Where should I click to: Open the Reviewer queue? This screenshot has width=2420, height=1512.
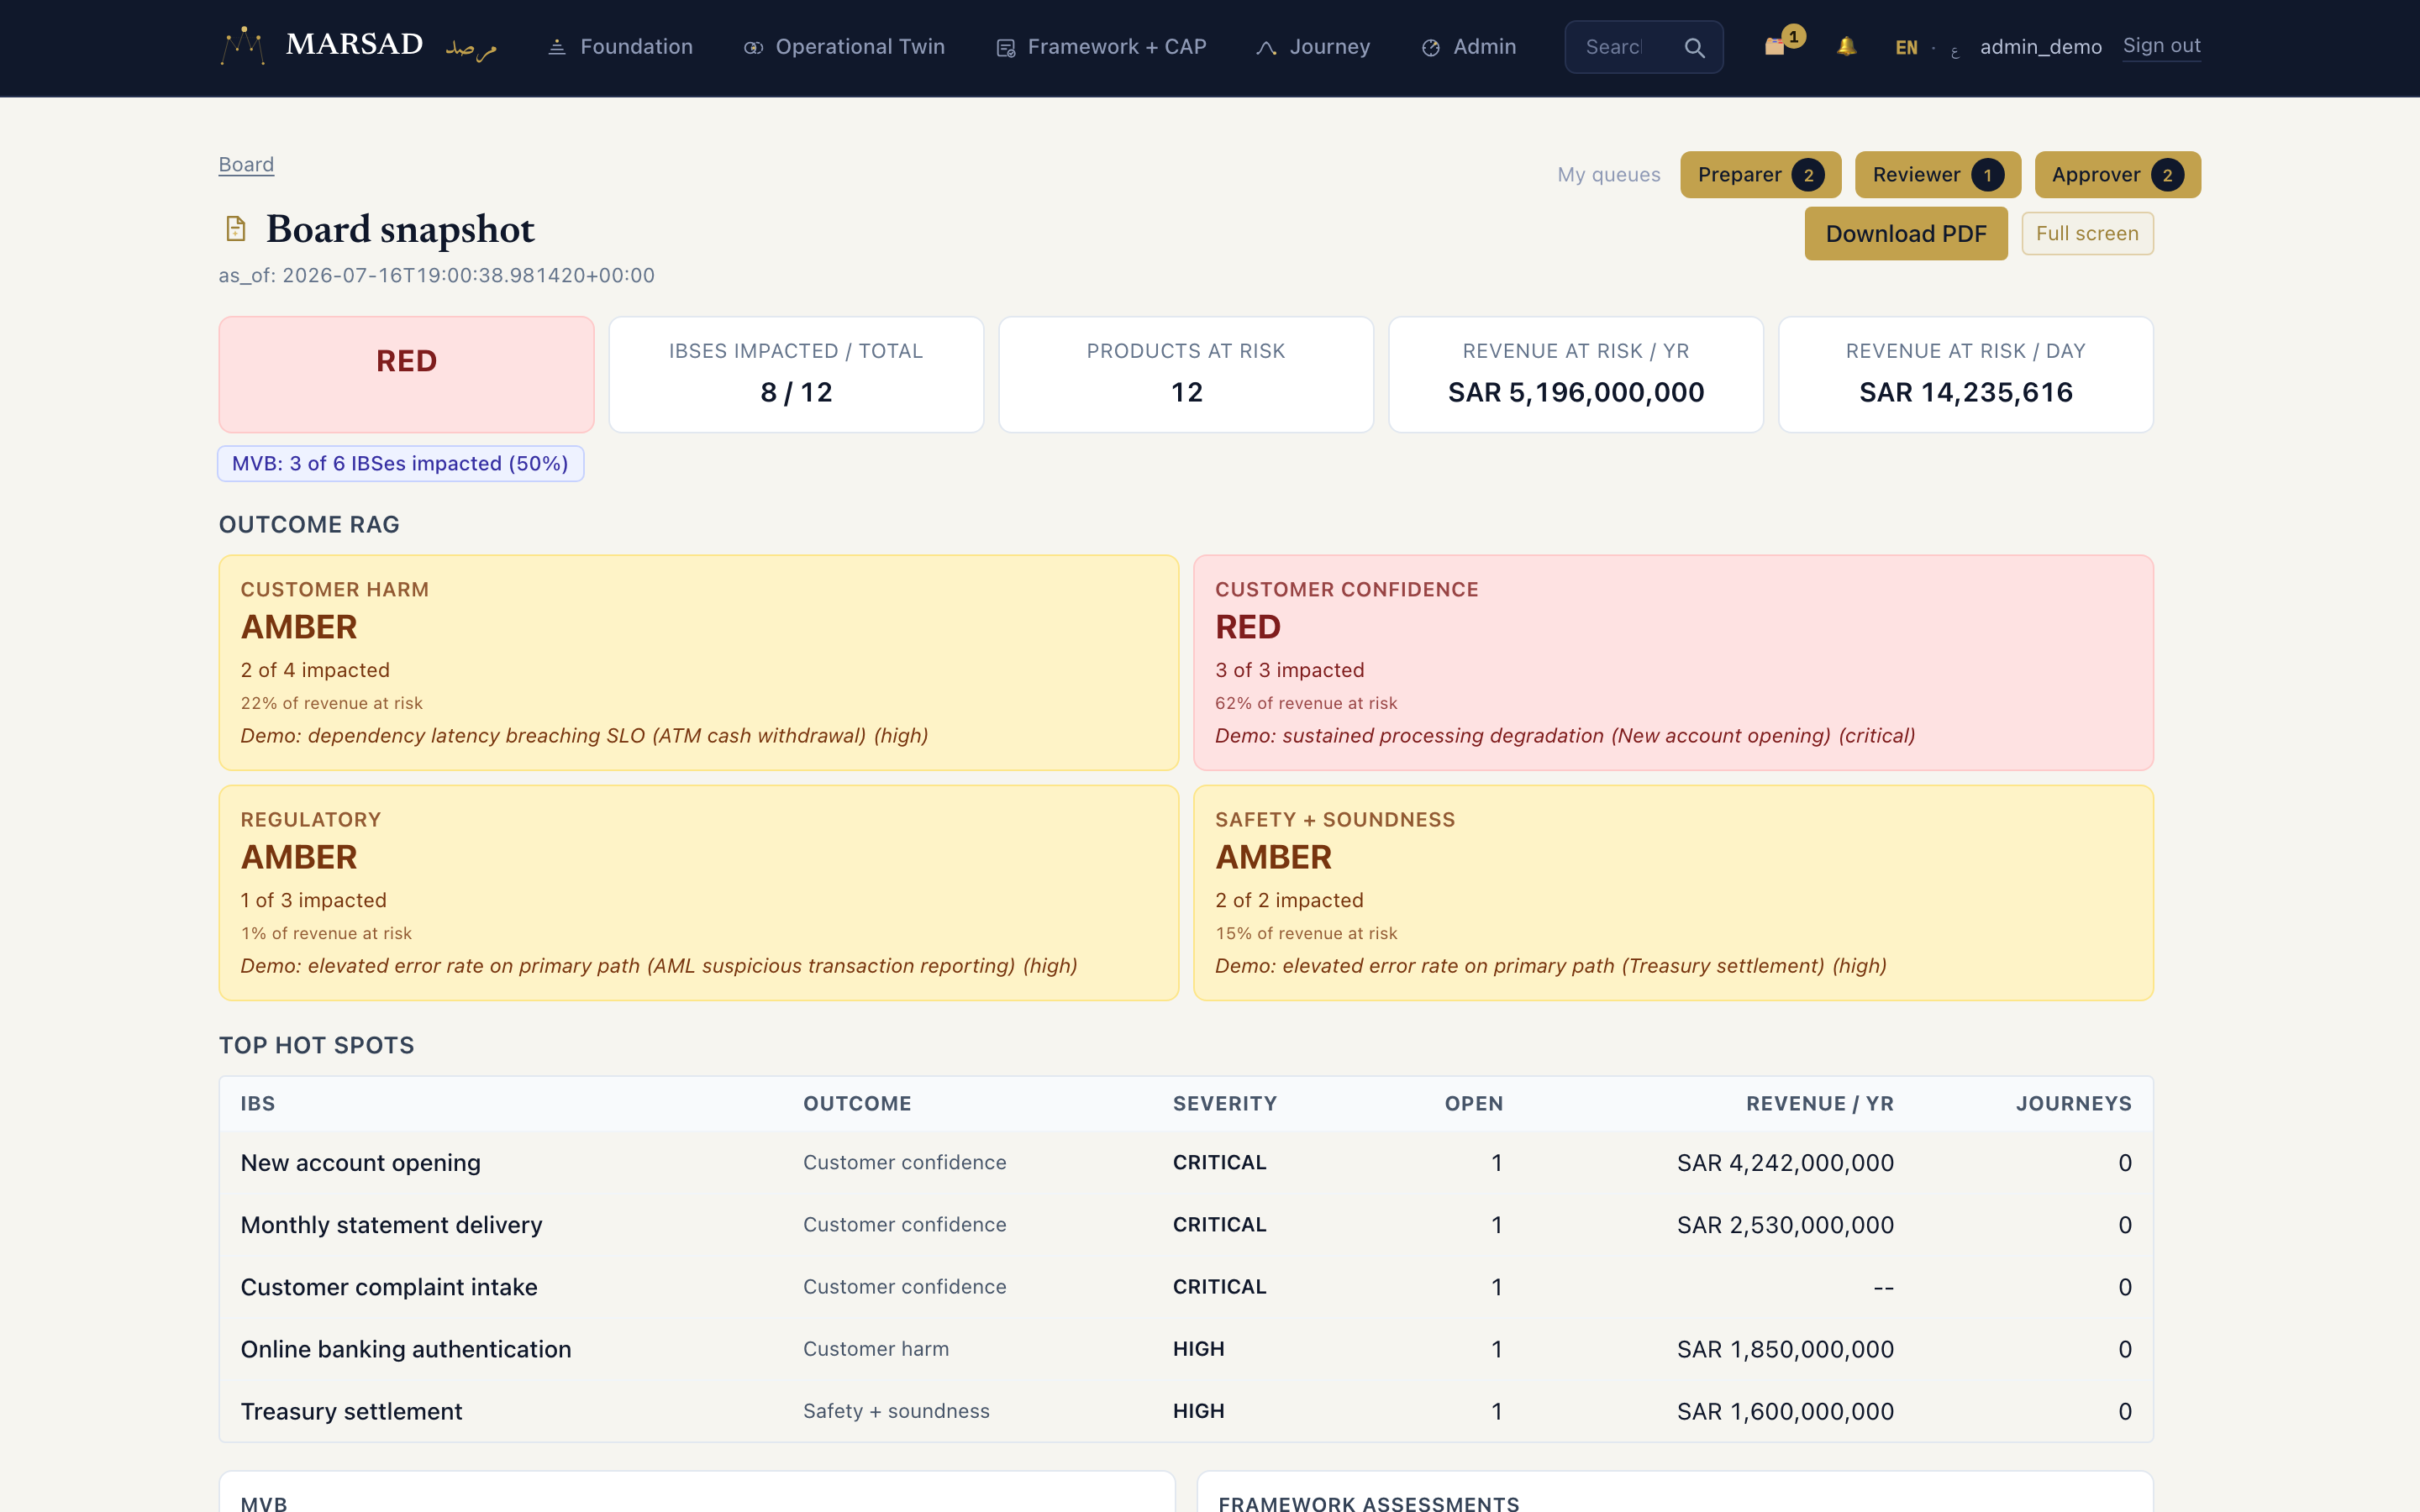(1937, 175)
